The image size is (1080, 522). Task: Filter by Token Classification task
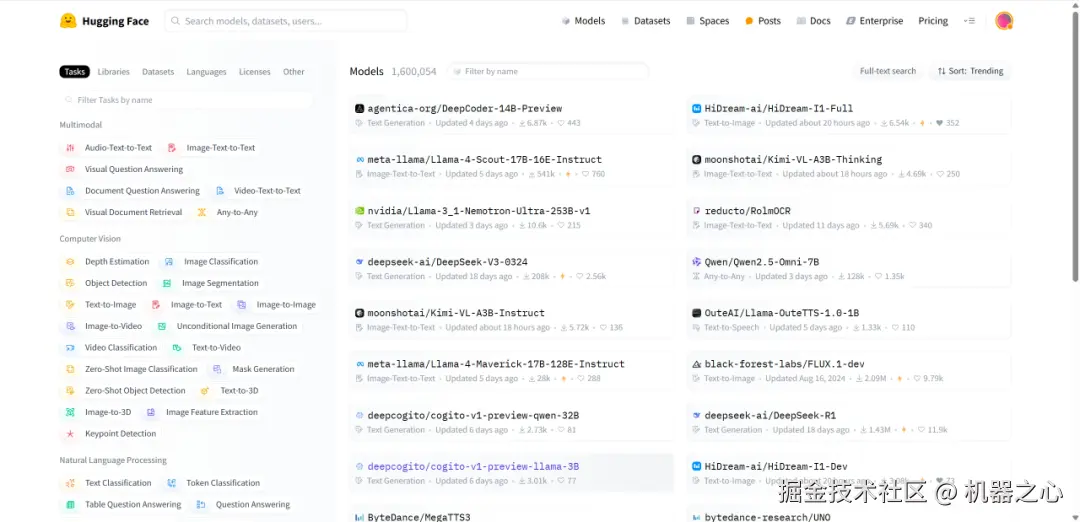tap(214, 483)
